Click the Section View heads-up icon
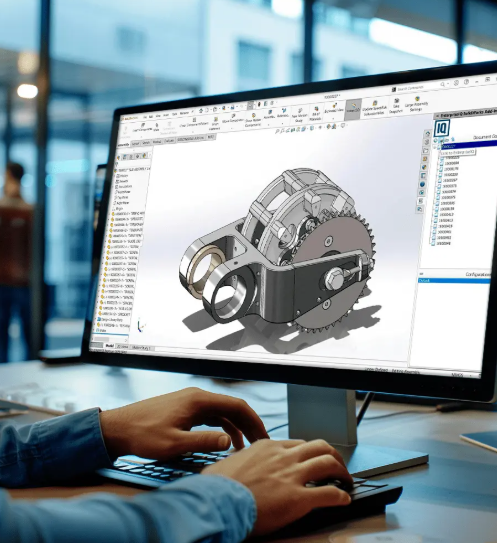Image resolution: width=497 pixels, height=543 pixels. click(x=293, y=130)
